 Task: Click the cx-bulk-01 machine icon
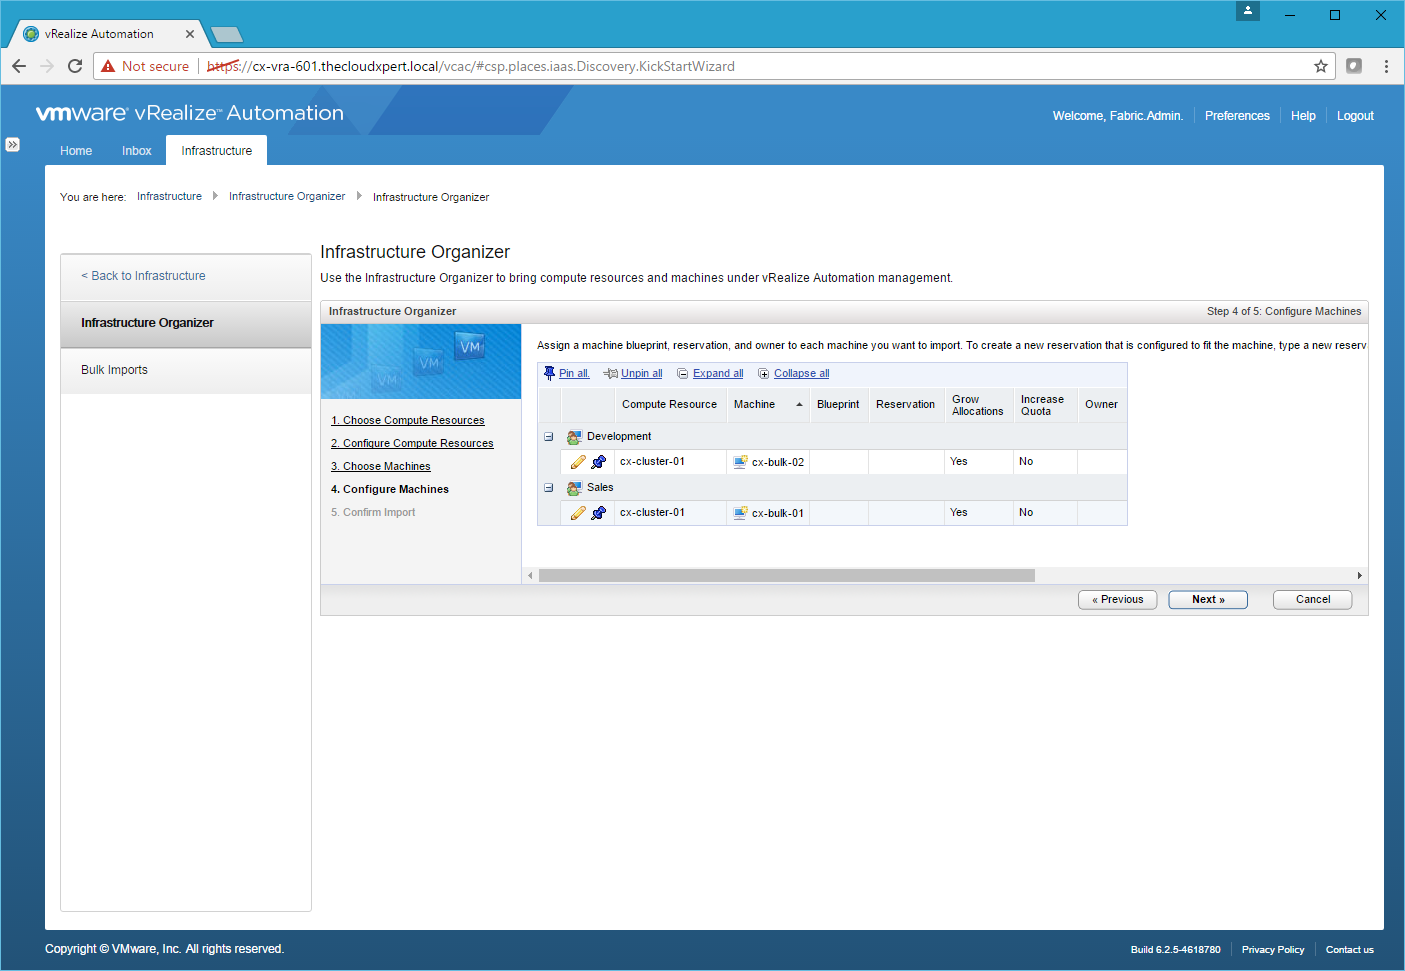tap(740, 513)
